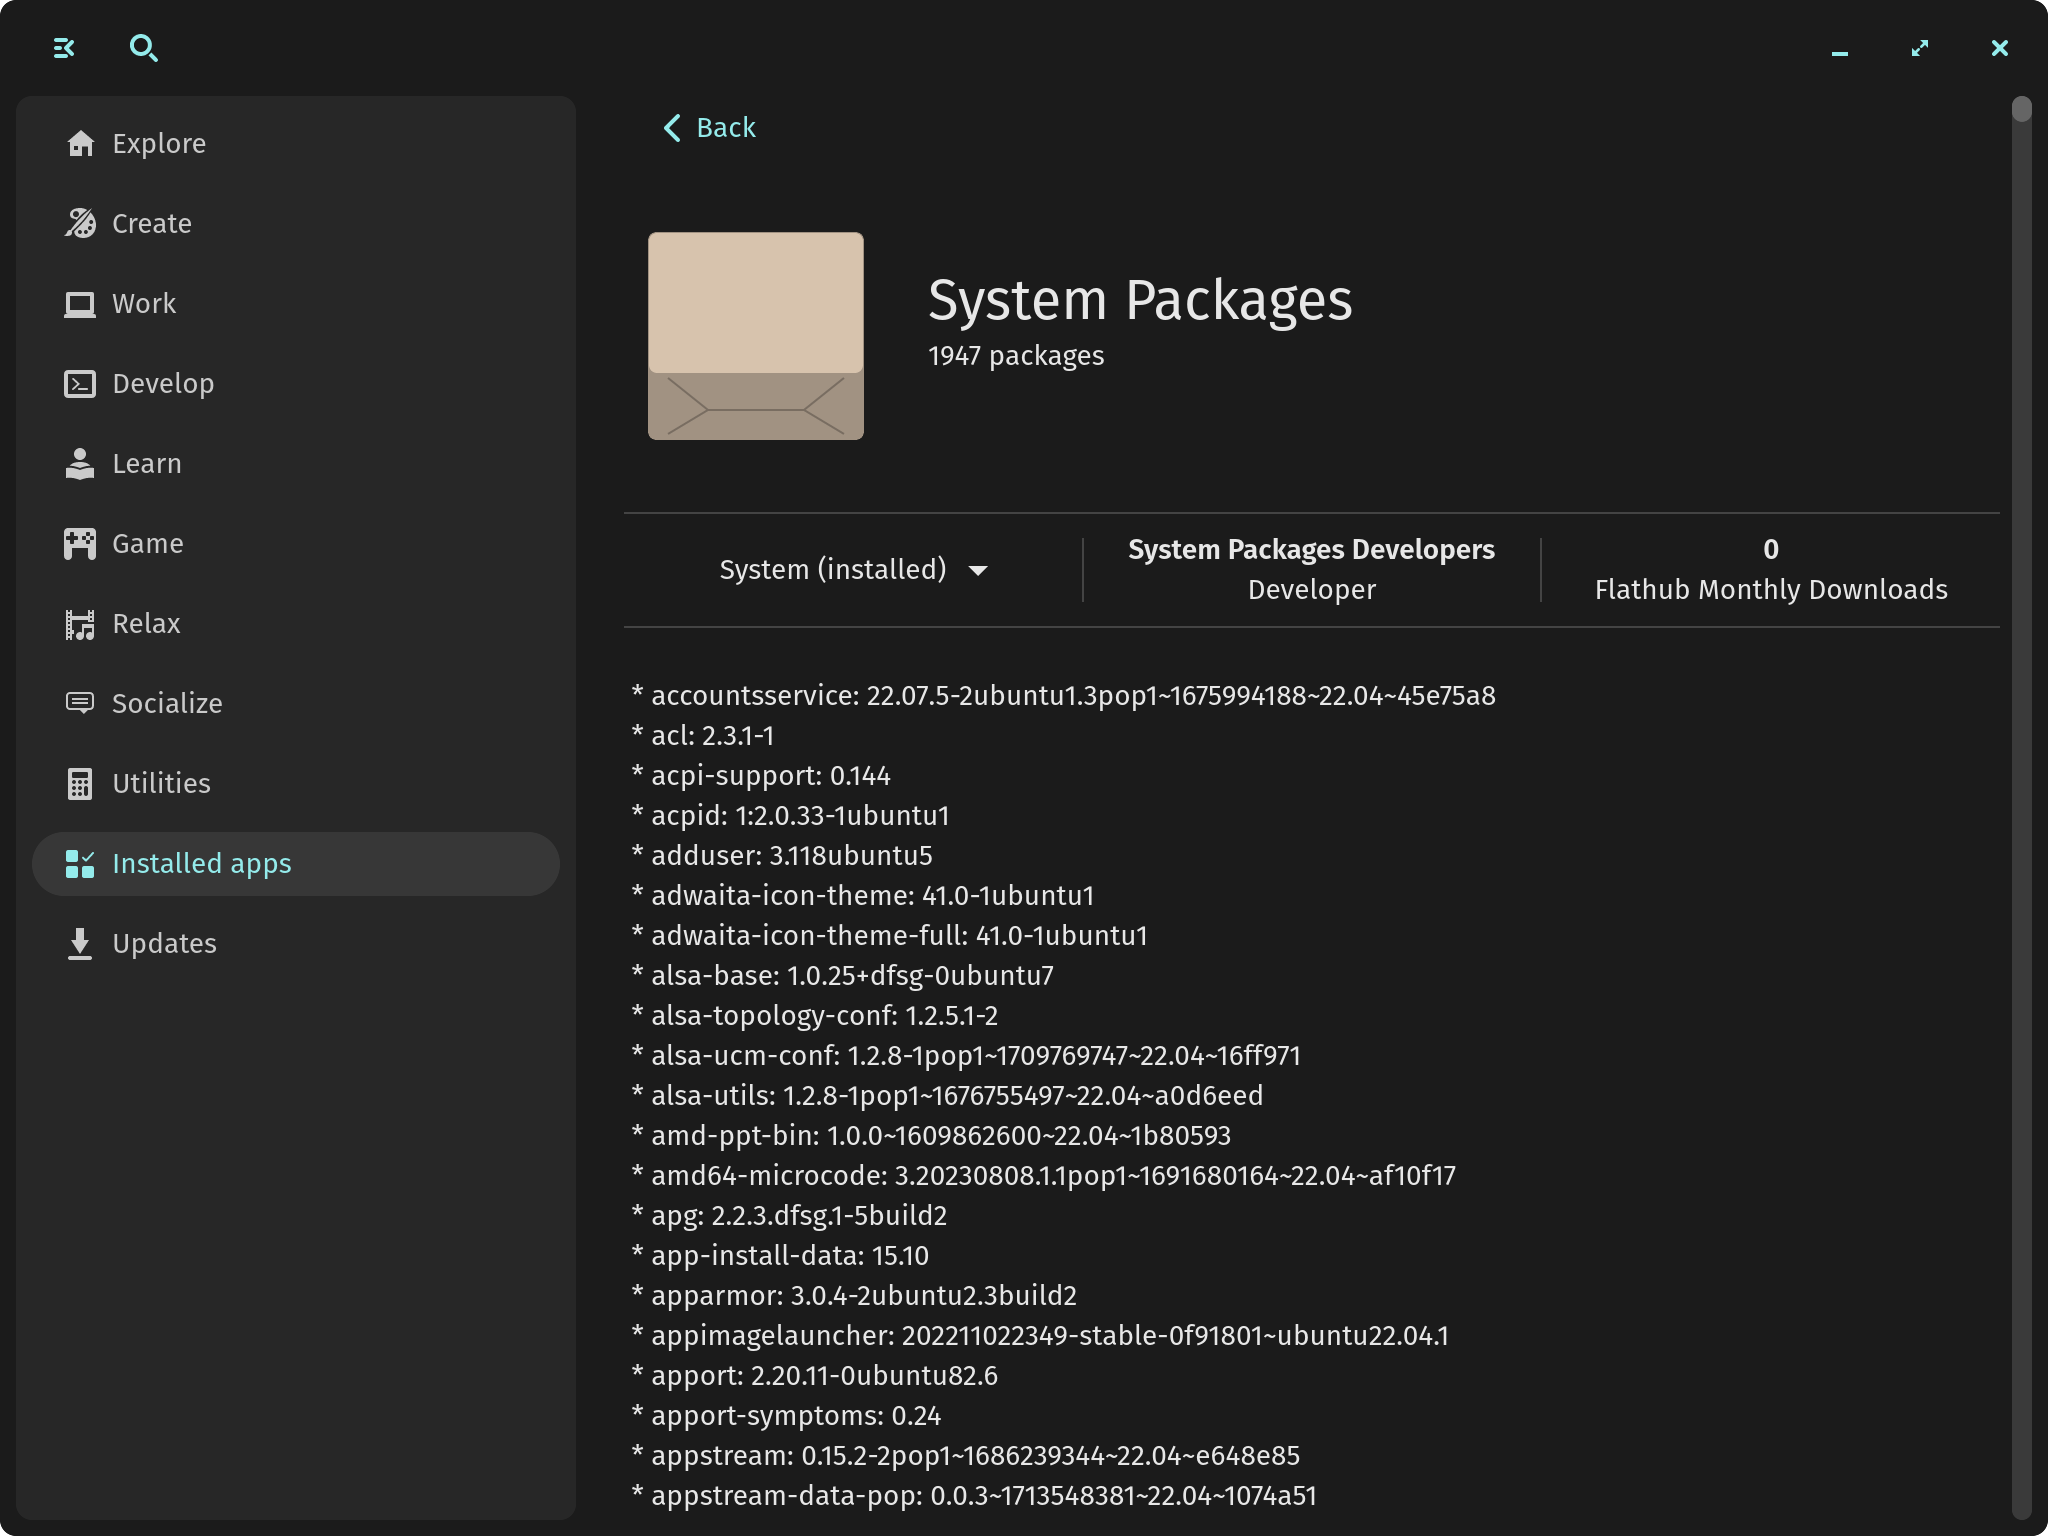Screen dimensions: 2048x1536
Task: Click the Utilities calculator icon
Action: pyautogui.click(x=80, y=784)
